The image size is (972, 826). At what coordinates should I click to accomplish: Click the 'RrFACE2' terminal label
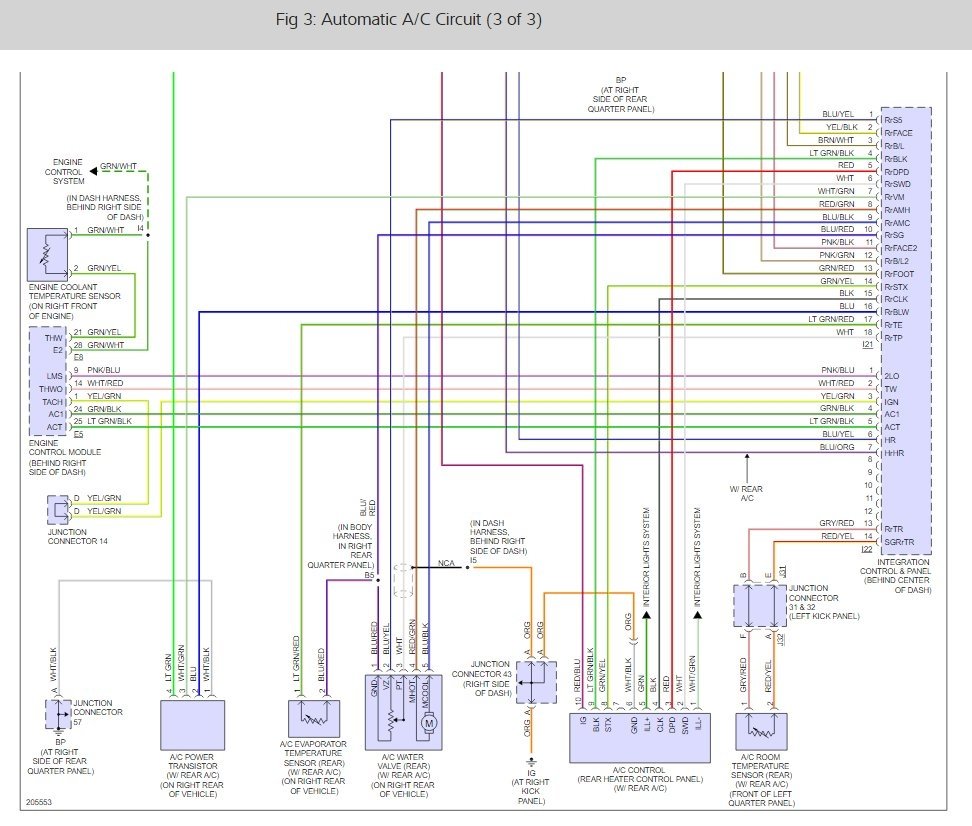[901, 248]
